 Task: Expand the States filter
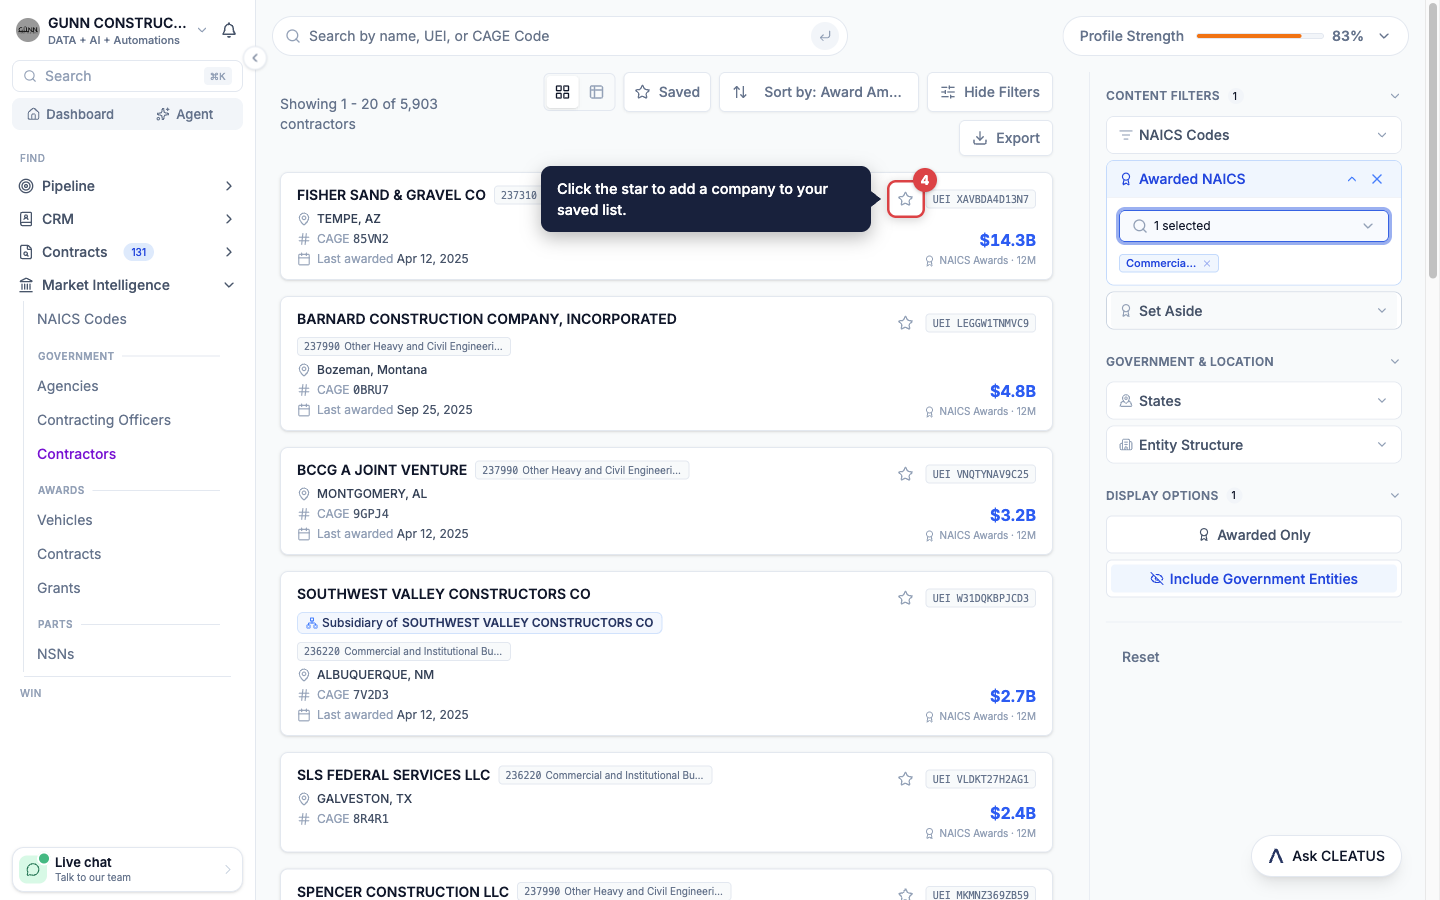pos(1254,401)
